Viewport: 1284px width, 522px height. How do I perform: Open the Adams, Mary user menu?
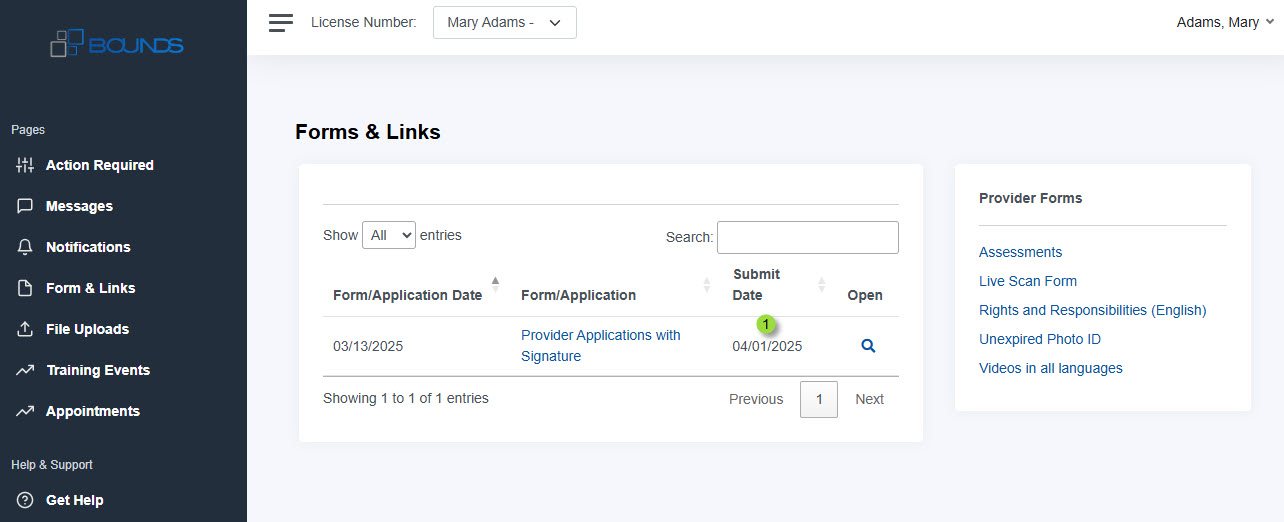tap(1225, 22)
